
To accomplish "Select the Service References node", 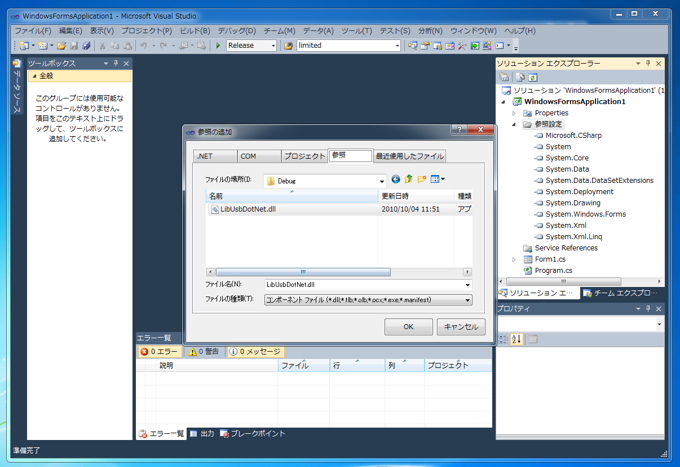I will [566, 248].
